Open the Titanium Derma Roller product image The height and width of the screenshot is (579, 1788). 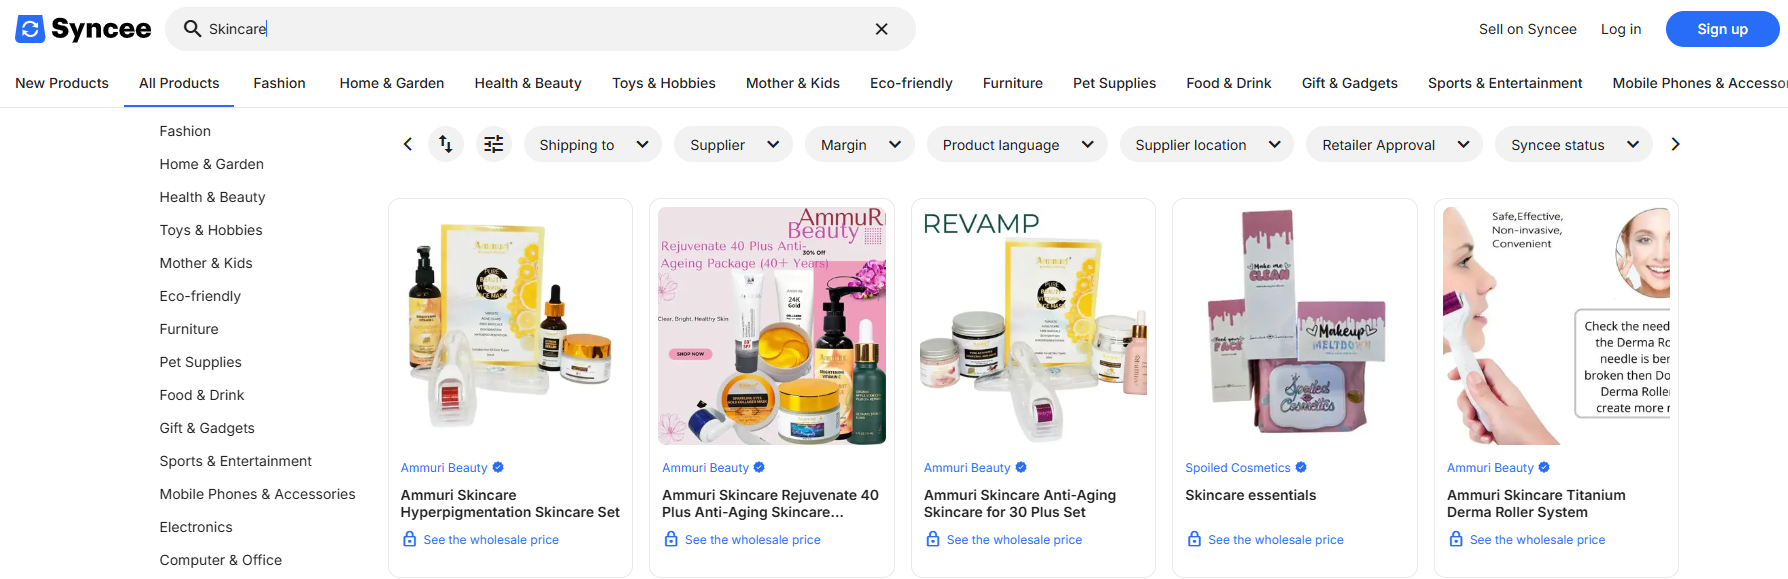[1555, 326]
